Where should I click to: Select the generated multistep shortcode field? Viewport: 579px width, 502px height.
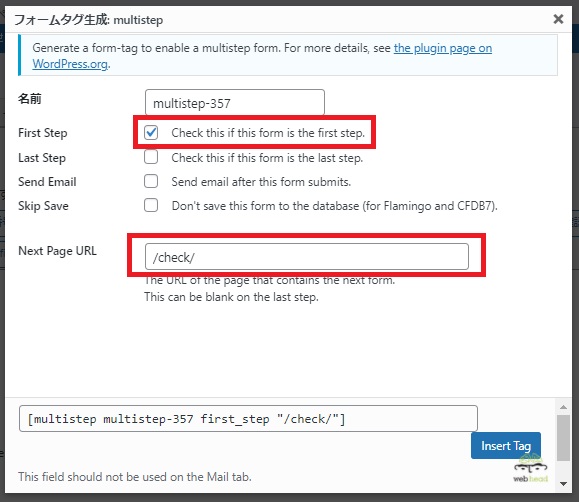(248, 419)
